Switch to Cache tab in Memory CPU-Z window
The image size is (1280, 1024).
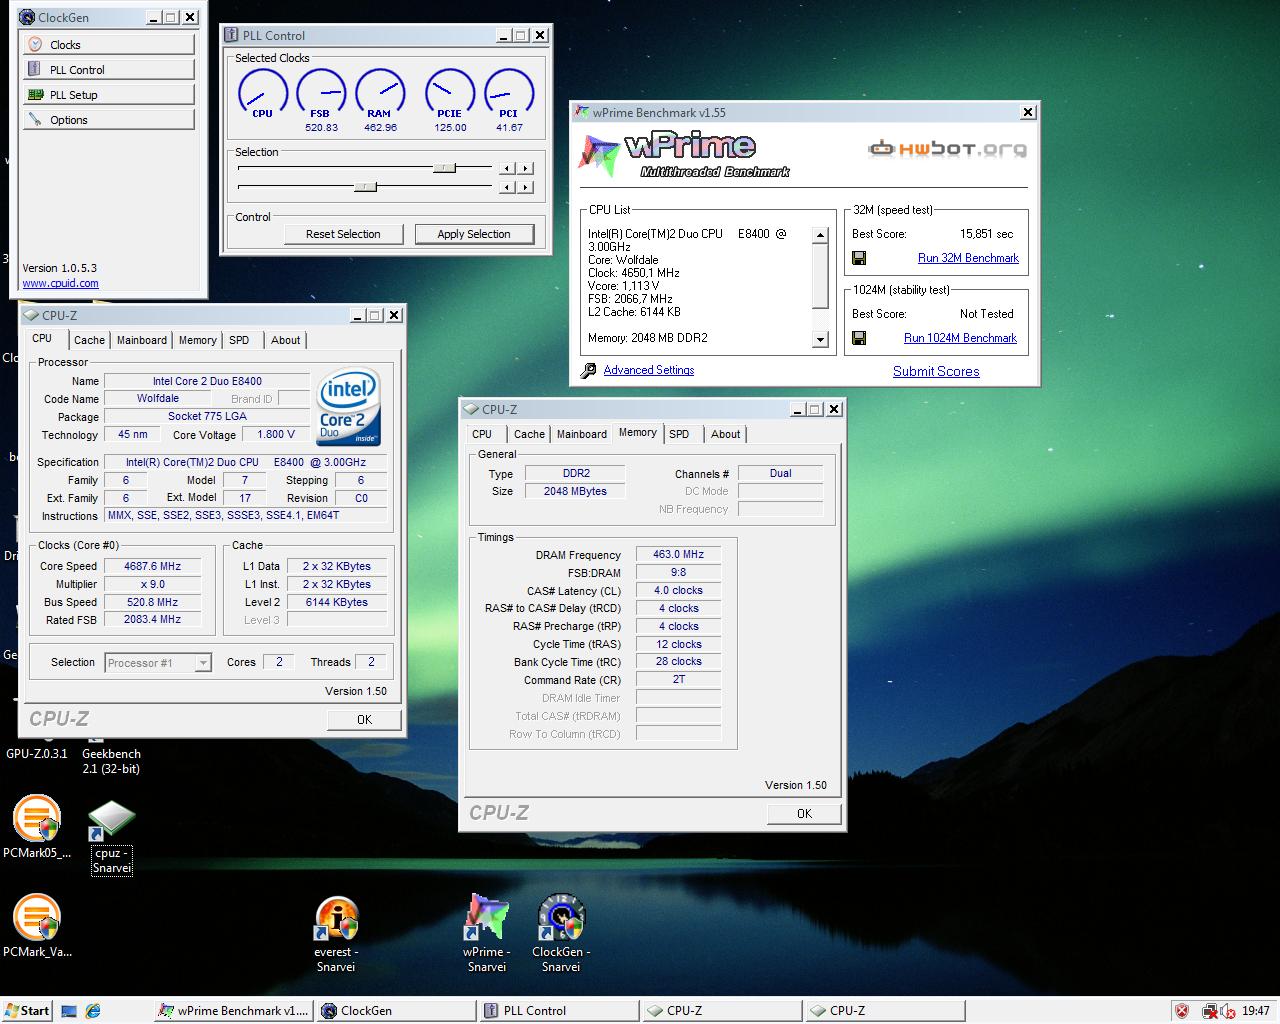(x=529, y=434)
